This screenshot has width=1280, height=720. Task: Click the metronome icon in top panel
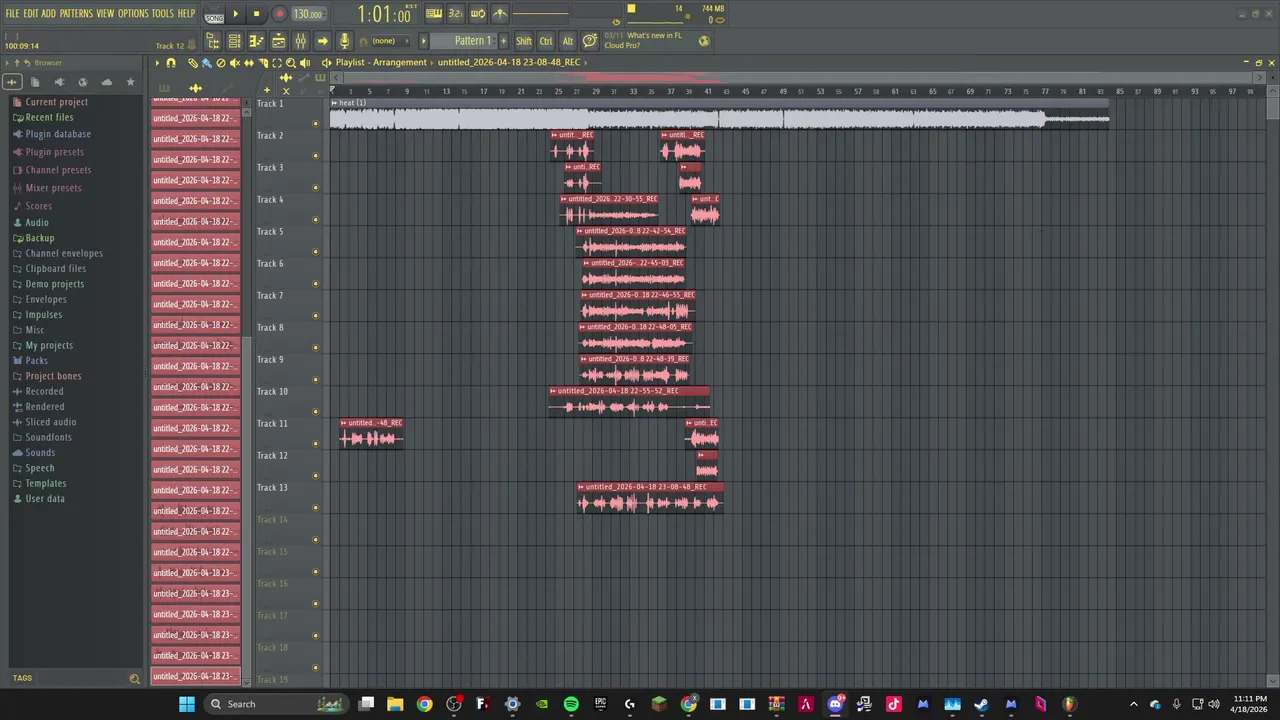tap(500, 14)
